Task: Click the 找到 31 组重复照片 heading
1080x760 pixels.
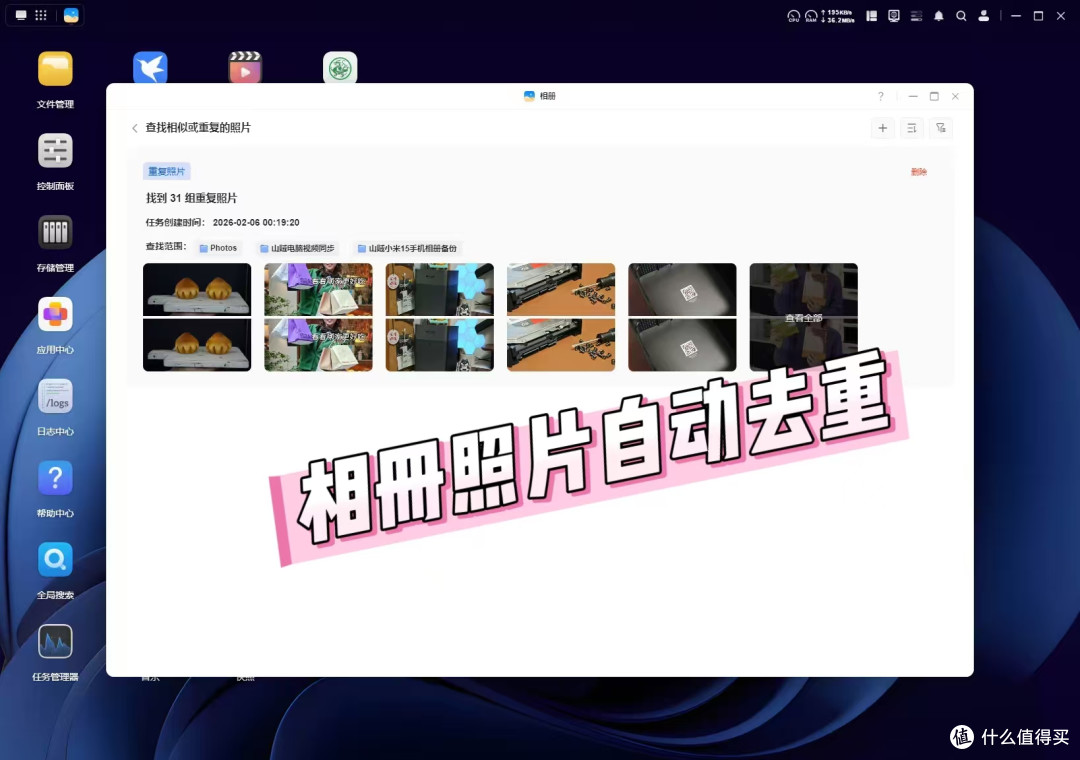Action: click(x=191, y=198)
